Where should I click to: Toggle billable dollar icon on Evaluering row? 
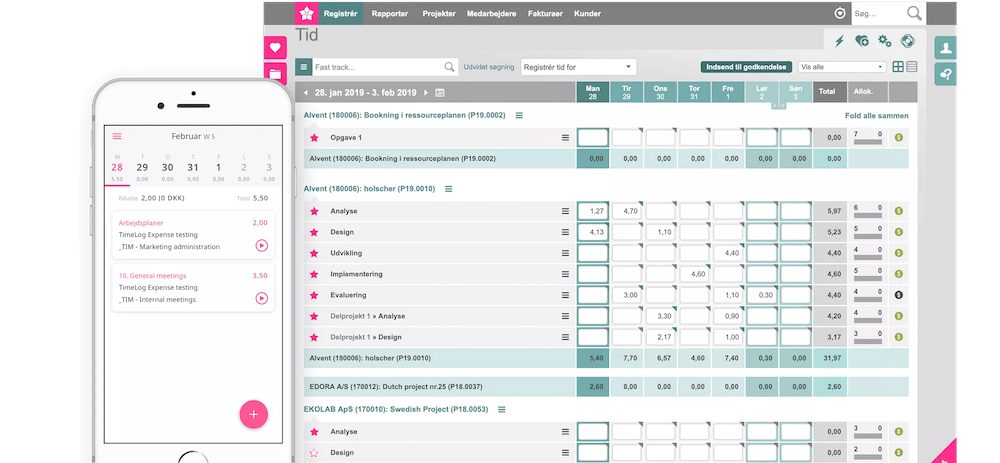[x=898, y=295]
